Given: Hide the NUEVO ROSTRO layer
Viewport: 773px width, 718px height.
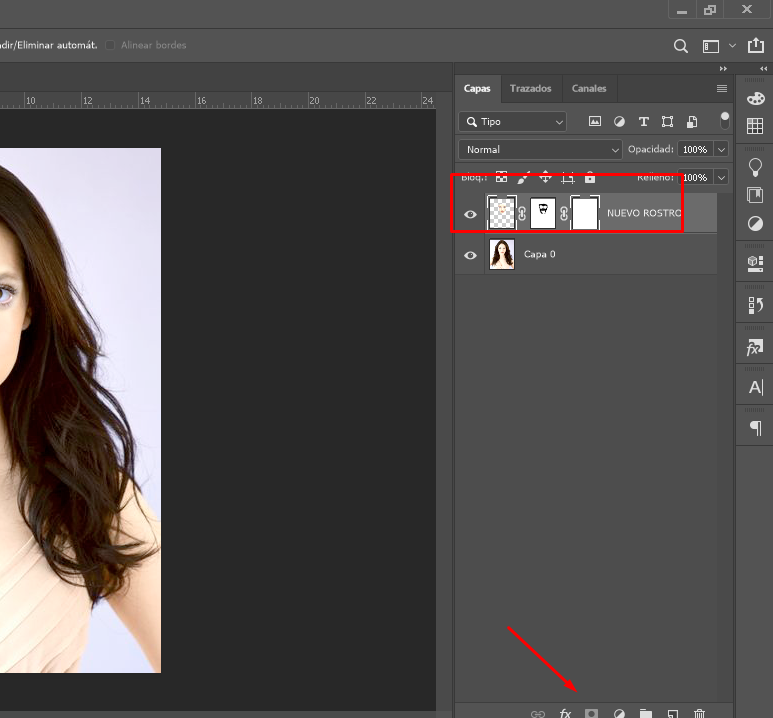Looking at the screenshot, I should (x=470, y=214).
